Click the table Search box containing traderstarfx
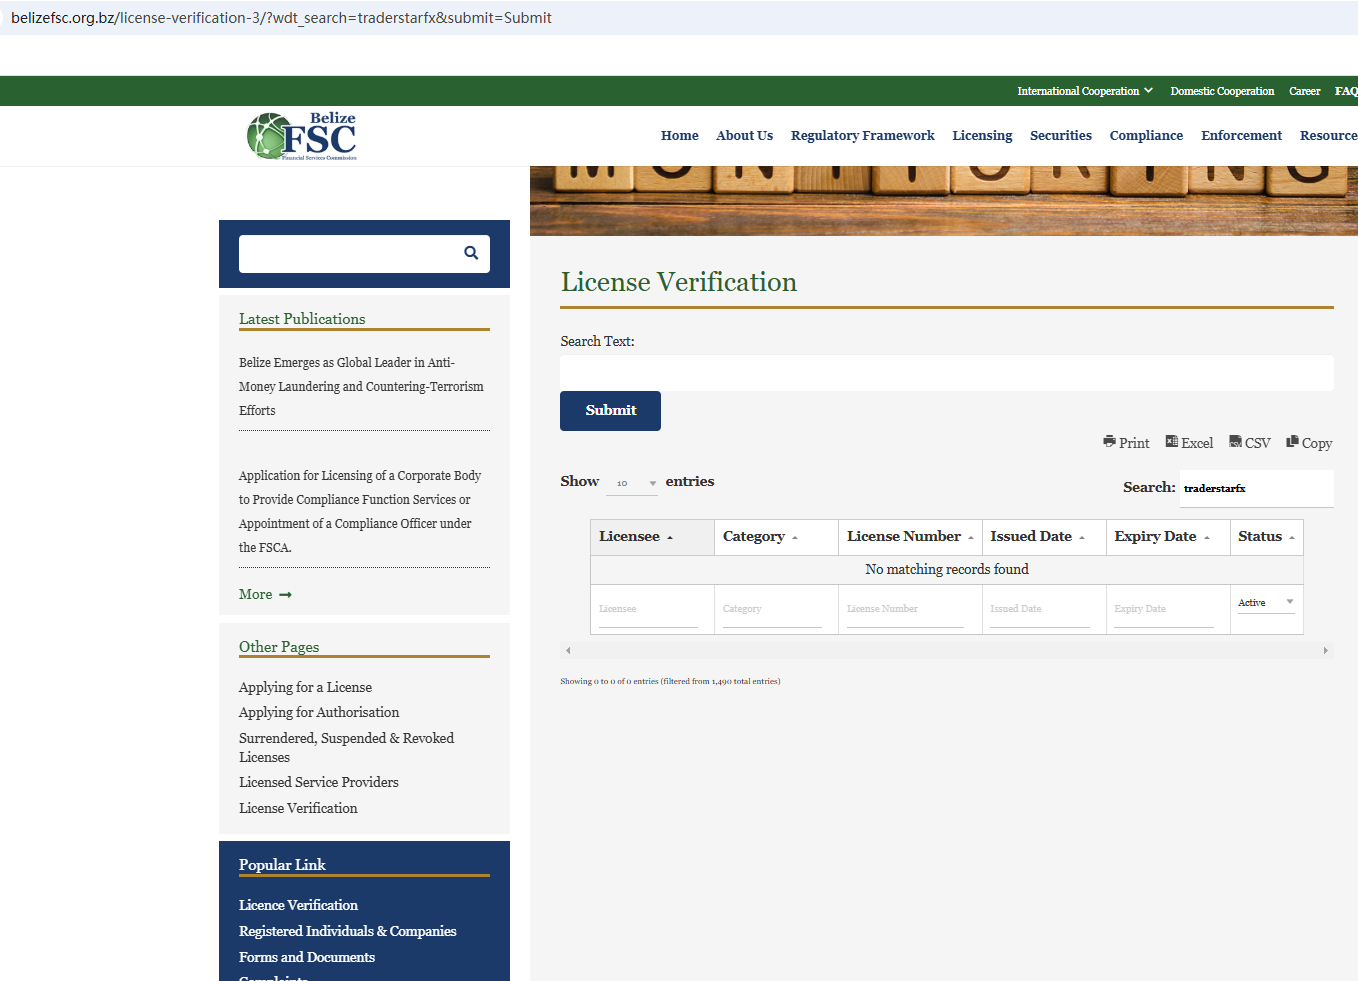Screen dimensions: 1358x981 pos(1255,488)
